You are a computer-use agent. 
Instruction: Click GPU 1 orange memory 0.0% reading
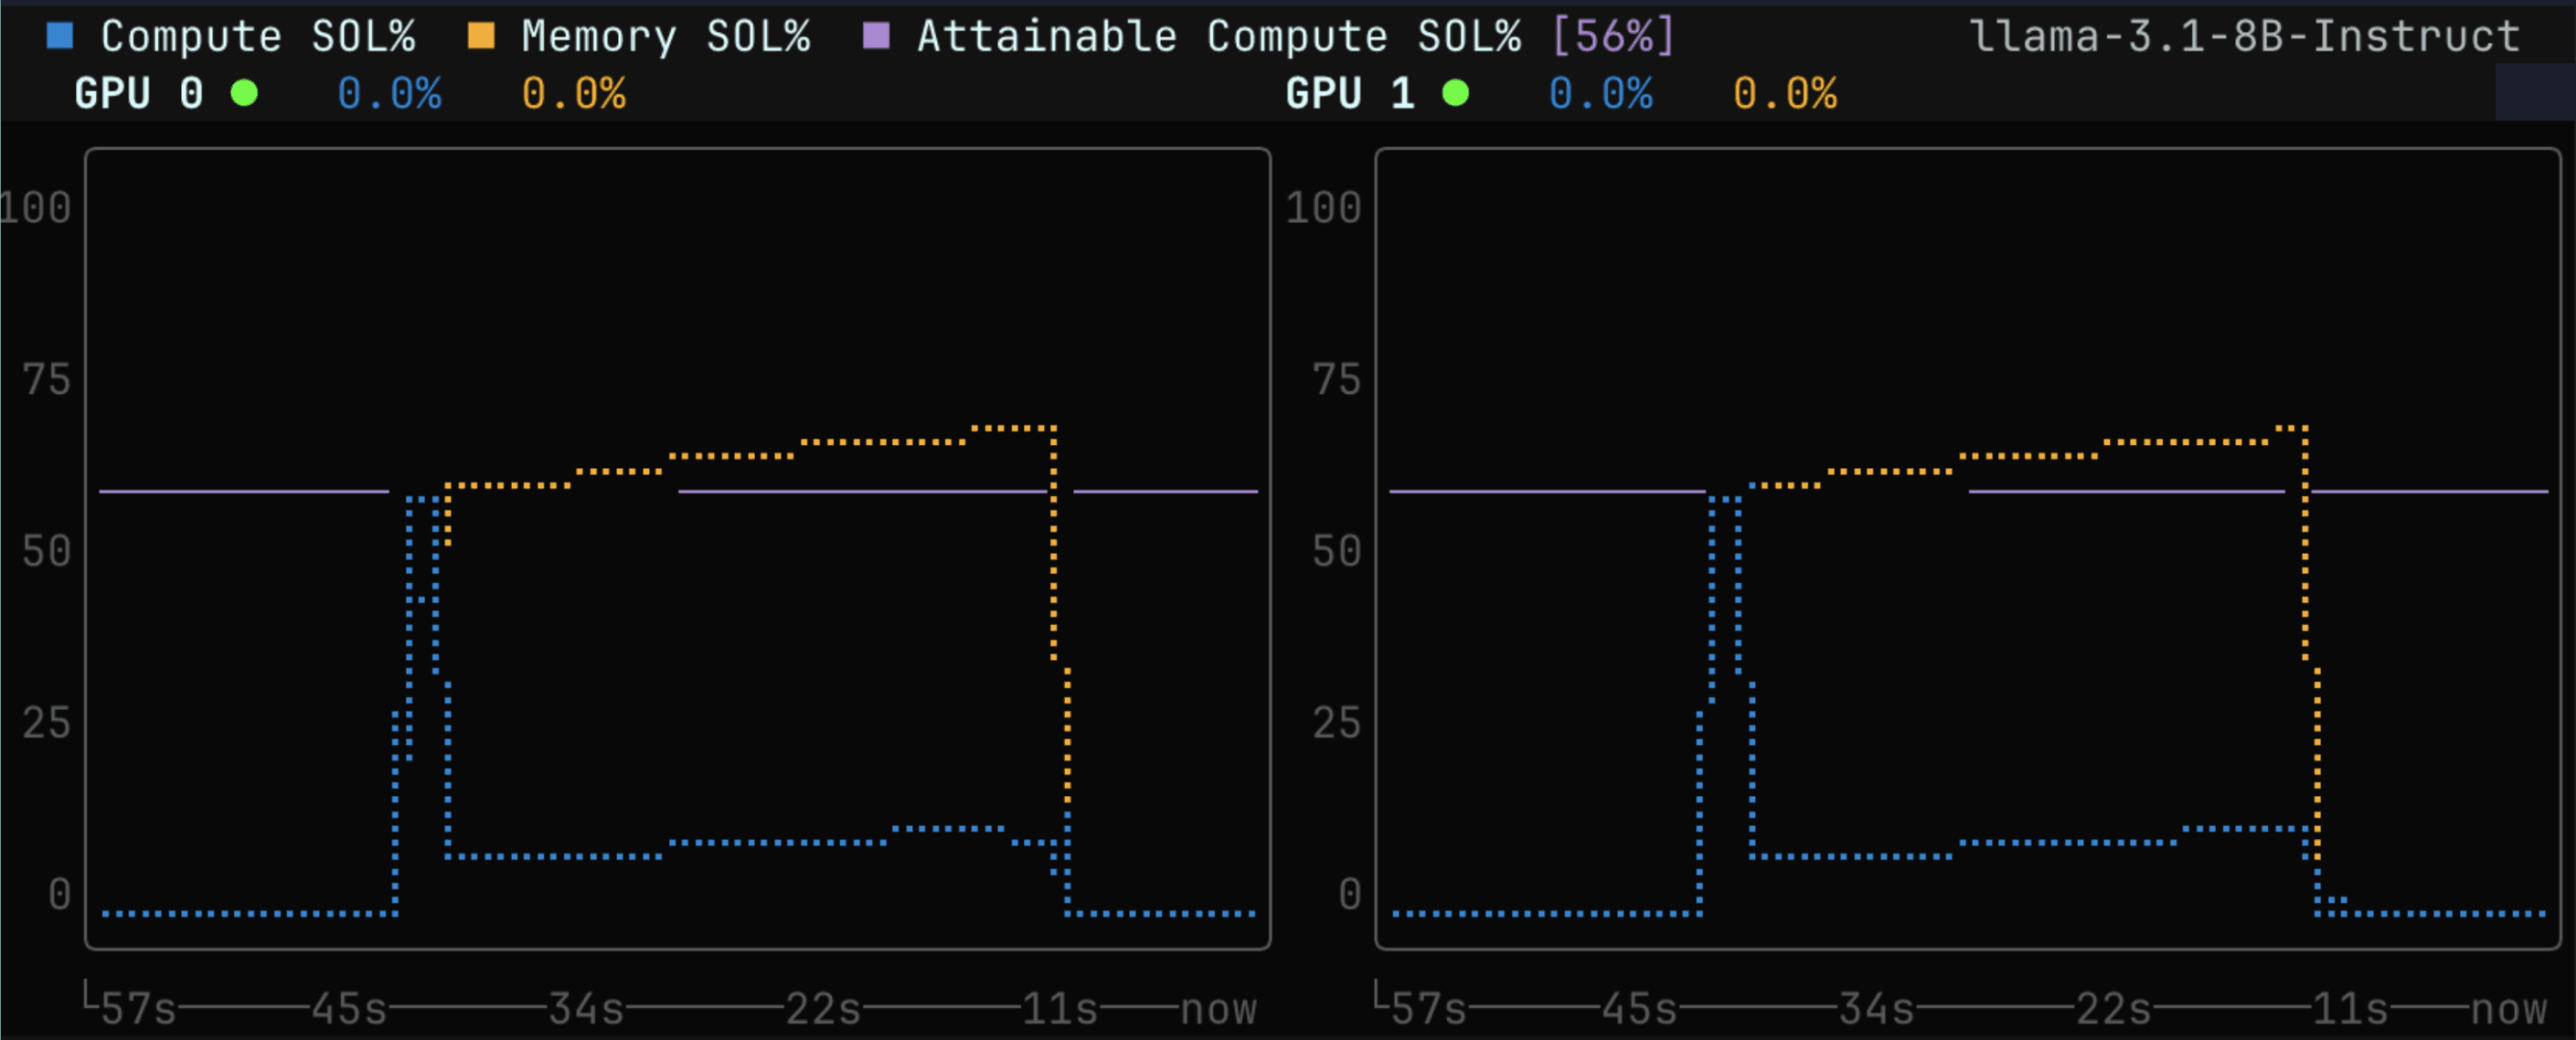[x=1784, y=94]
